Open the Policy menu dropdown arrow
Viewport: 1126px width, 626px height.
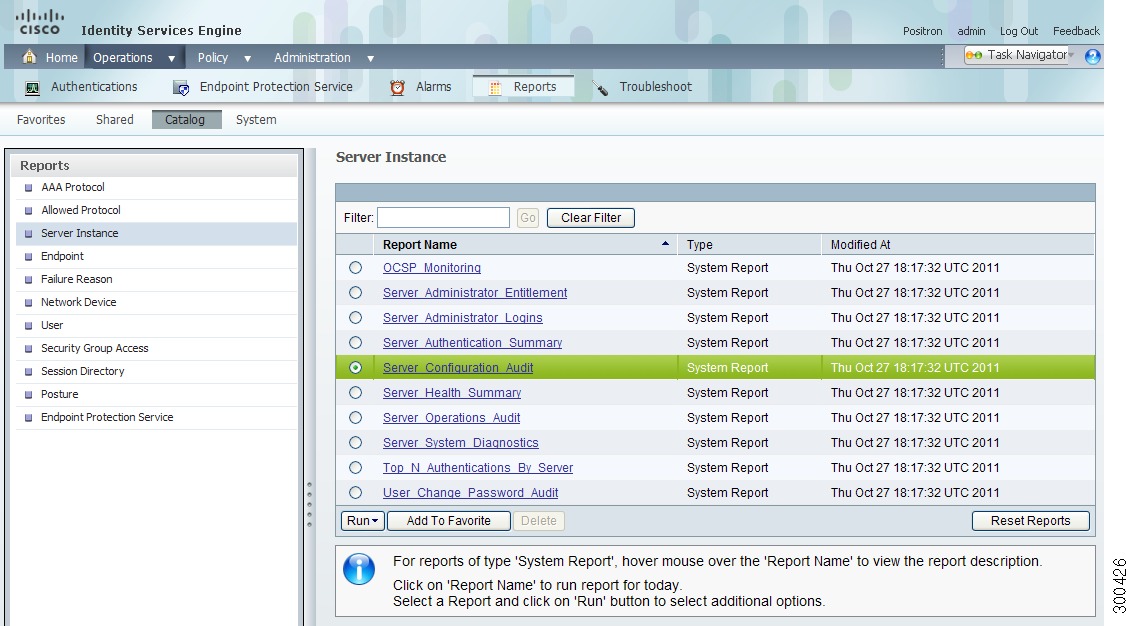(247, 58)
